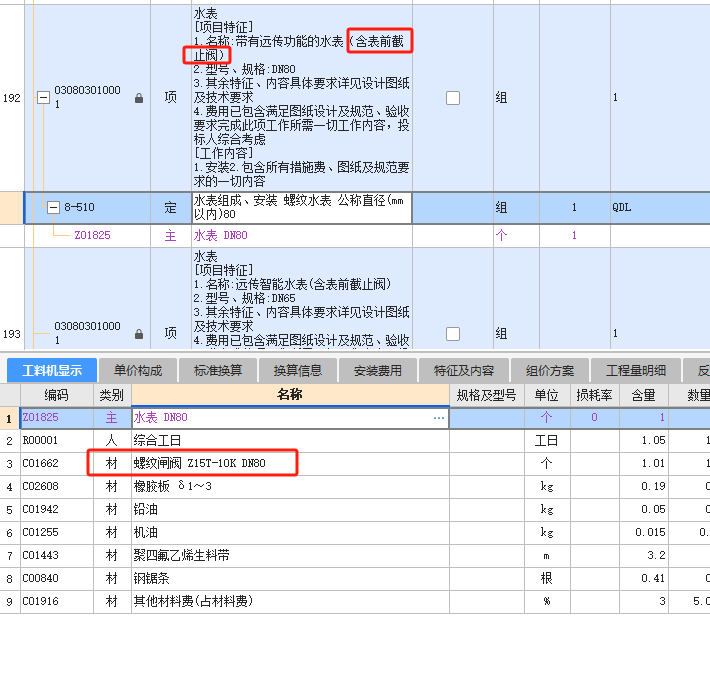Click row number 3 header
Screen dimensions: 710x692
click(10, 464)
